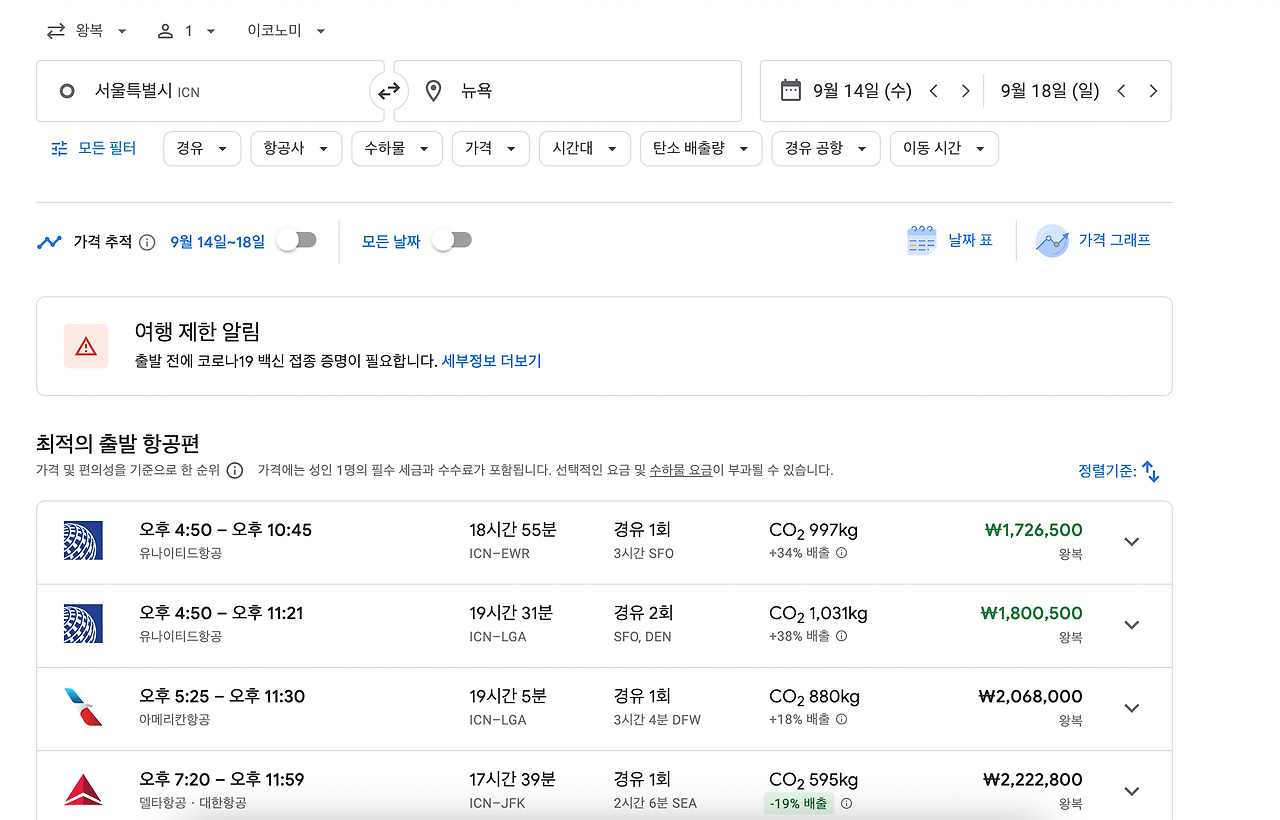Viewport: 1280px width, 820px height.
Task: Open the calendar icon next to departure date
Action: pyautogui.click(x=790, y=90)
